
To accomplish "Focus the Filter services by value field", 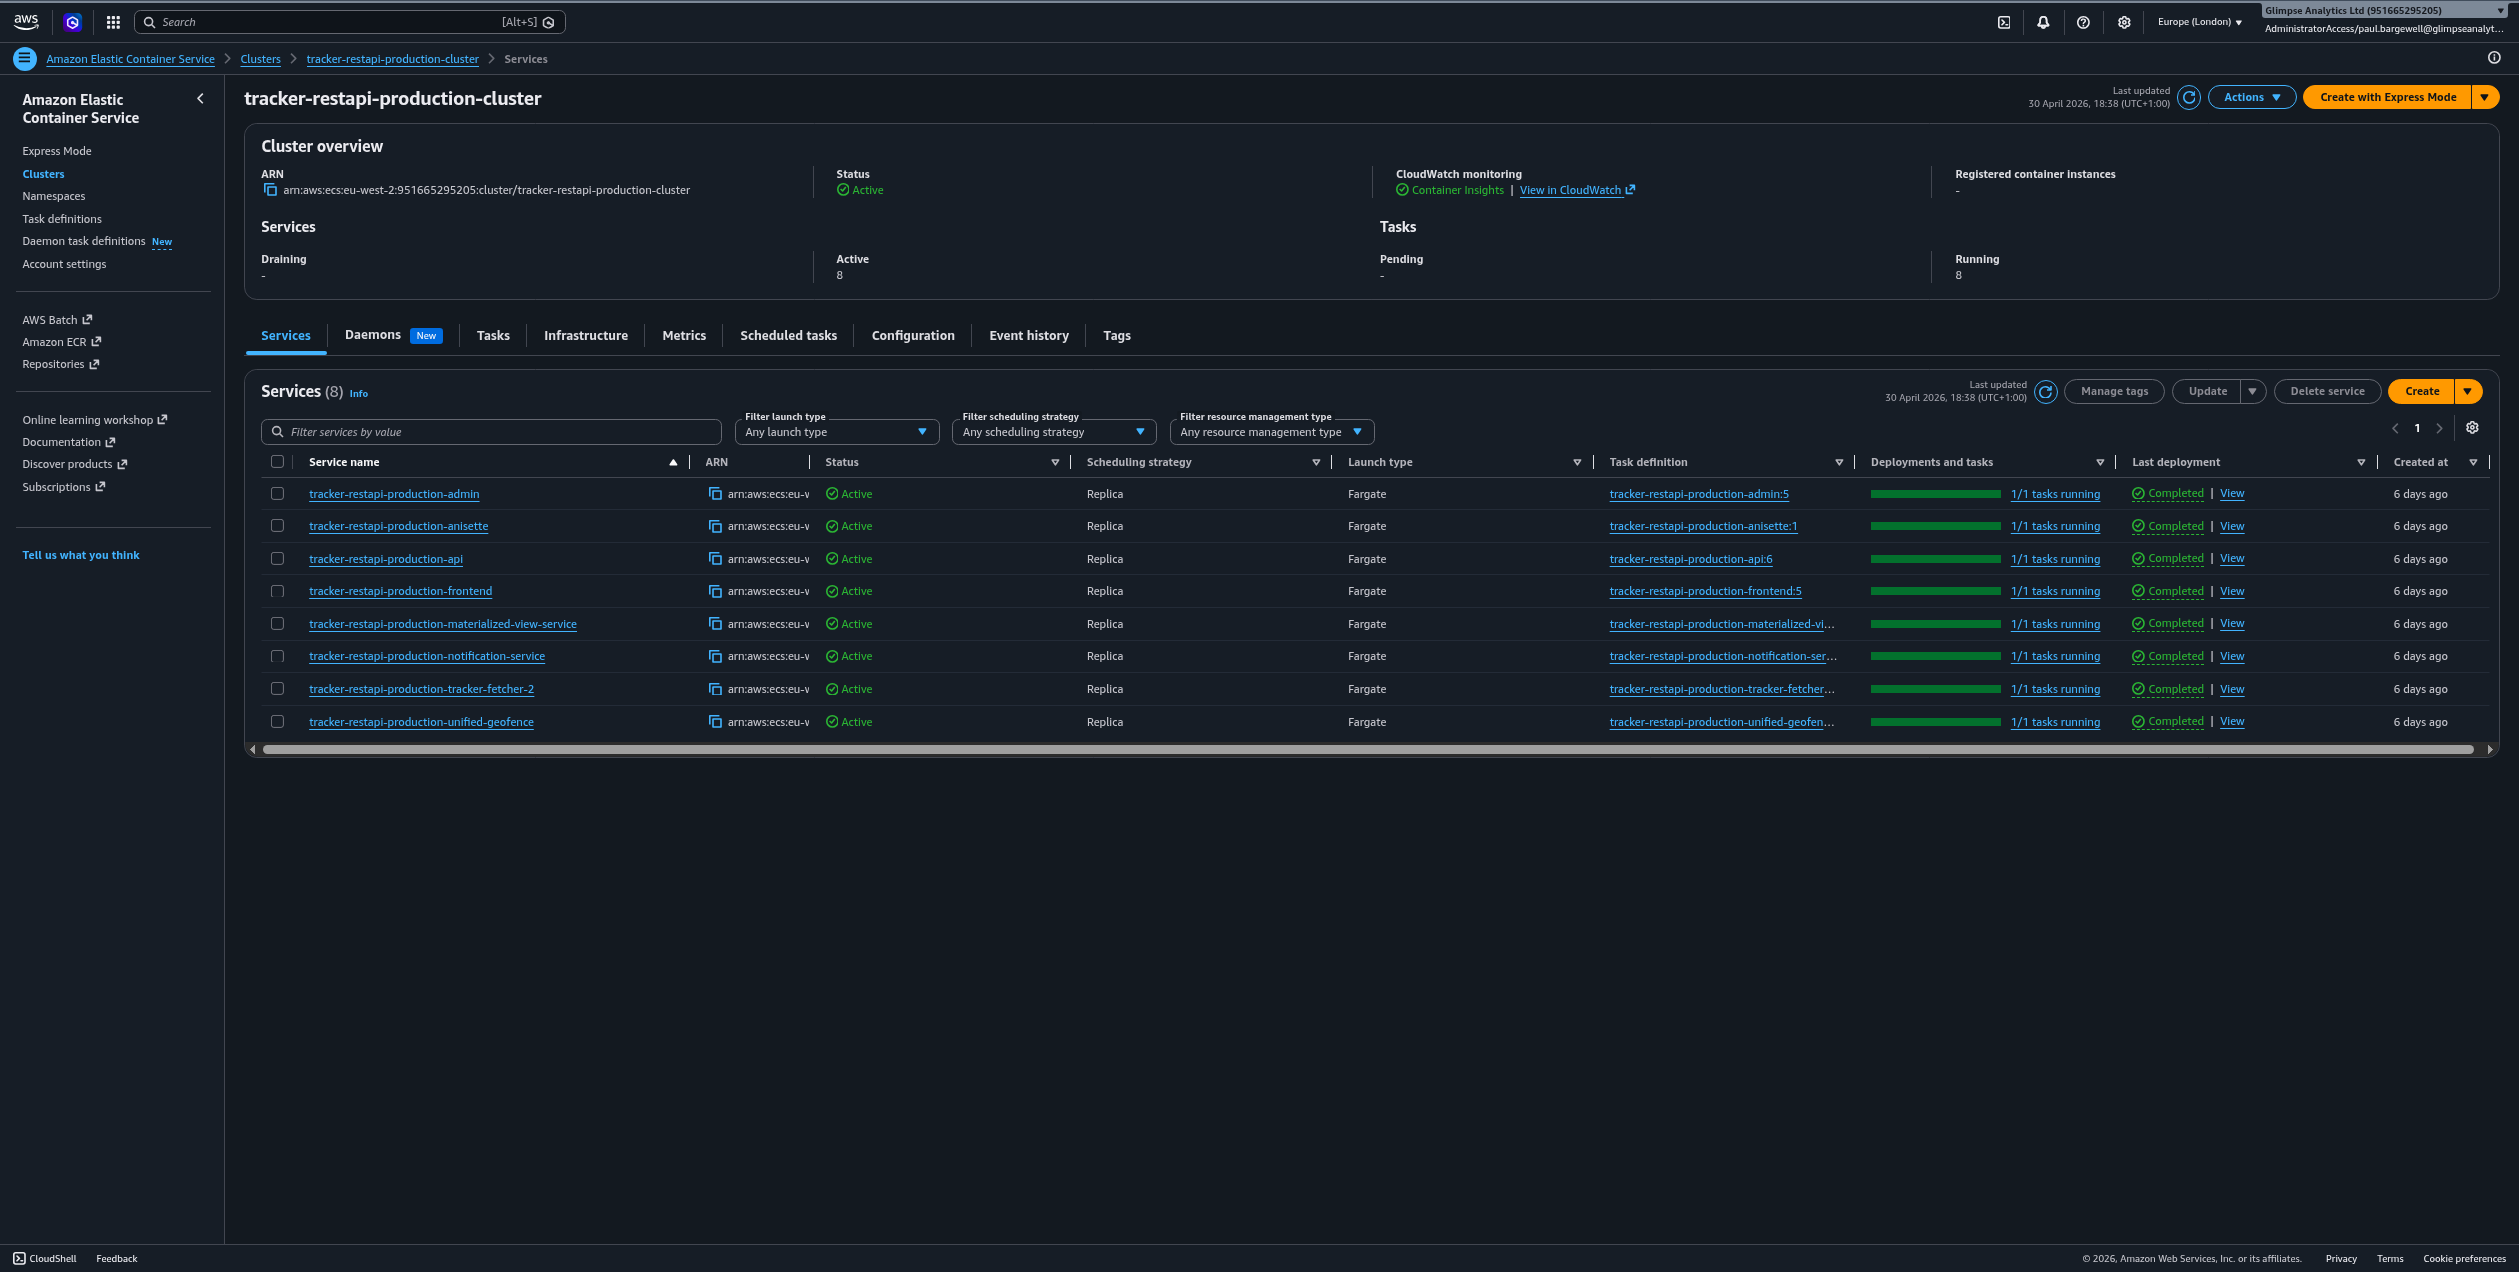I will pyautogui.click(x=491, y=432).
